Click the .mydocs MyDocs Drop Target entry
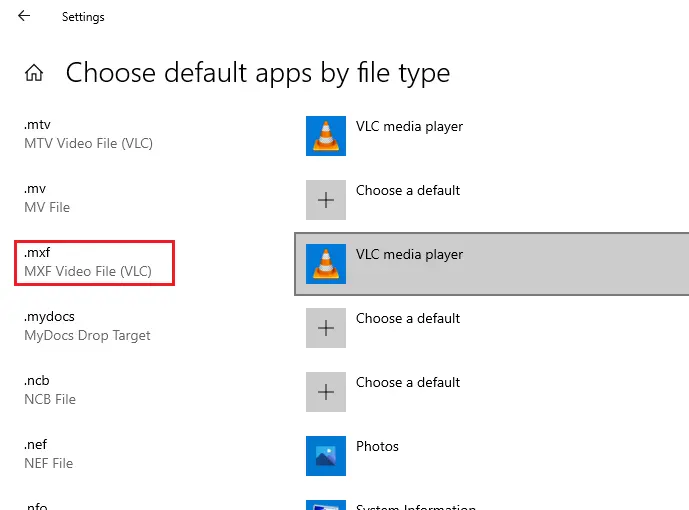Viewport: 689px width, 510px height. click(x=87, y=326)
